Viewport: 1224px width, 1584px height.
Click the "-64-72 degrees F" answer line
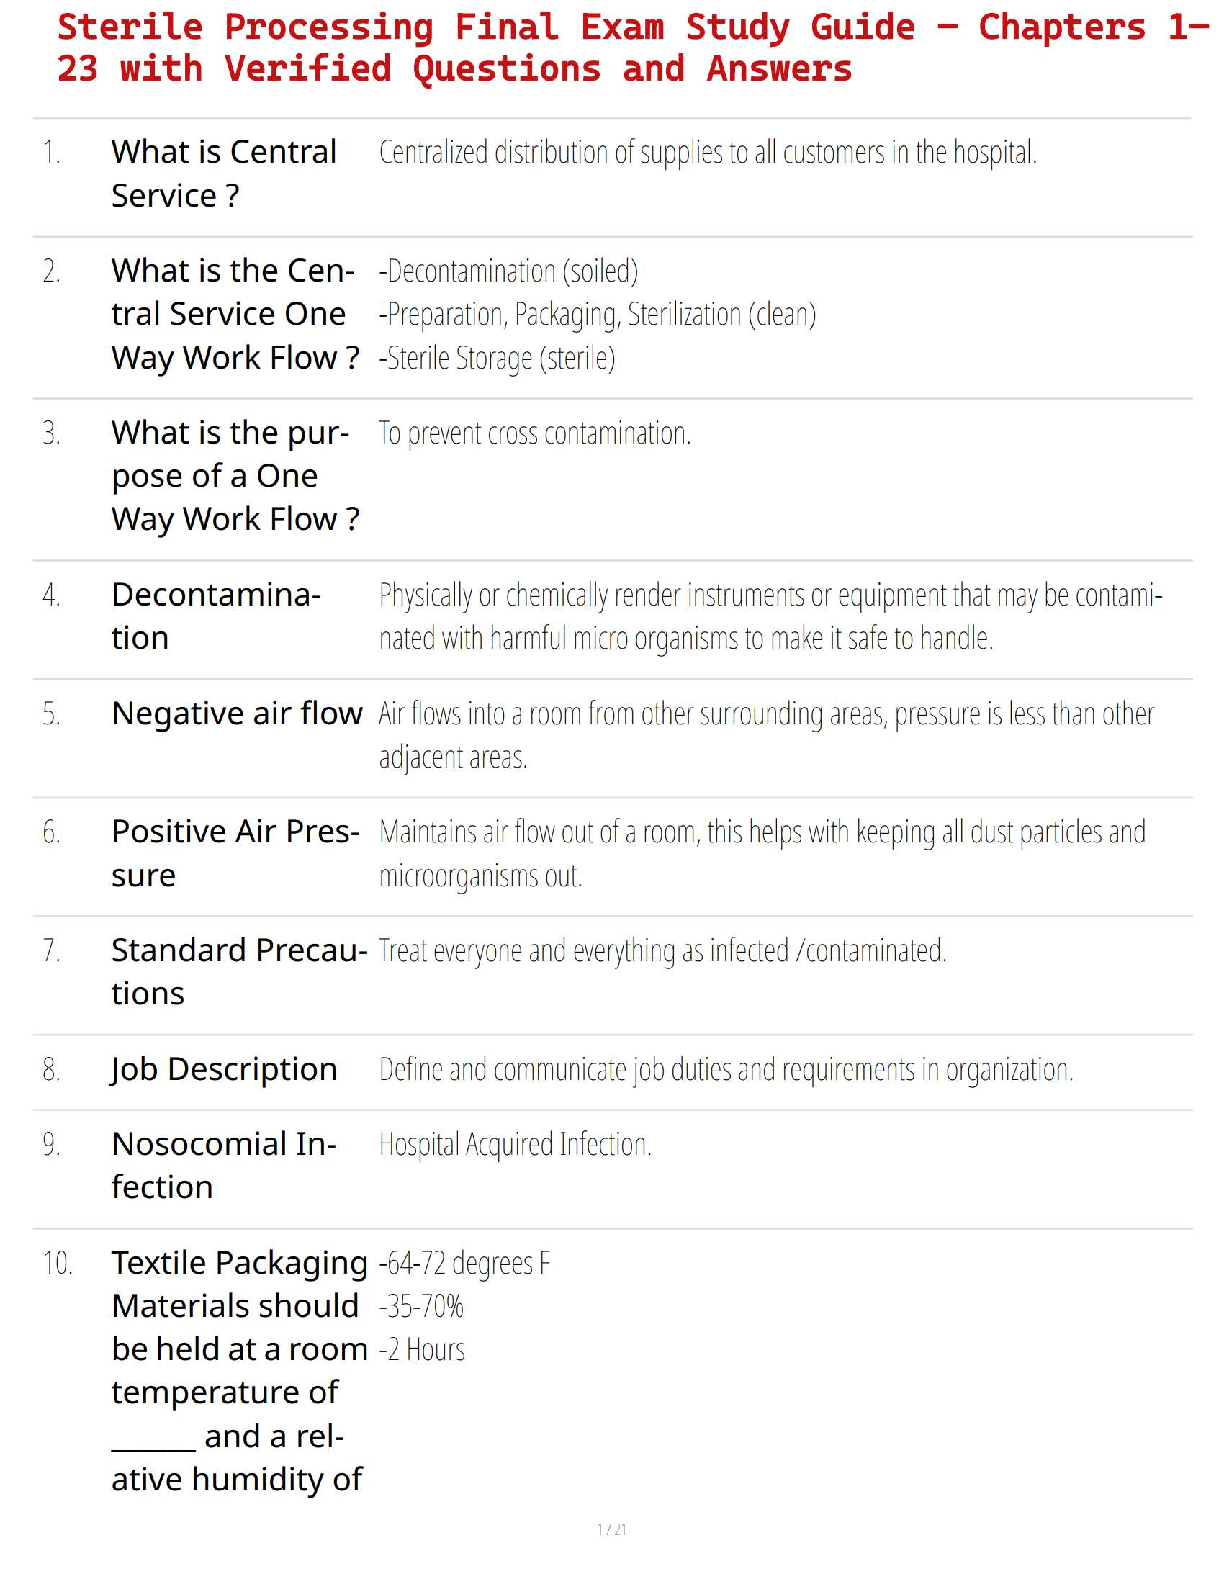[465, 1264]
